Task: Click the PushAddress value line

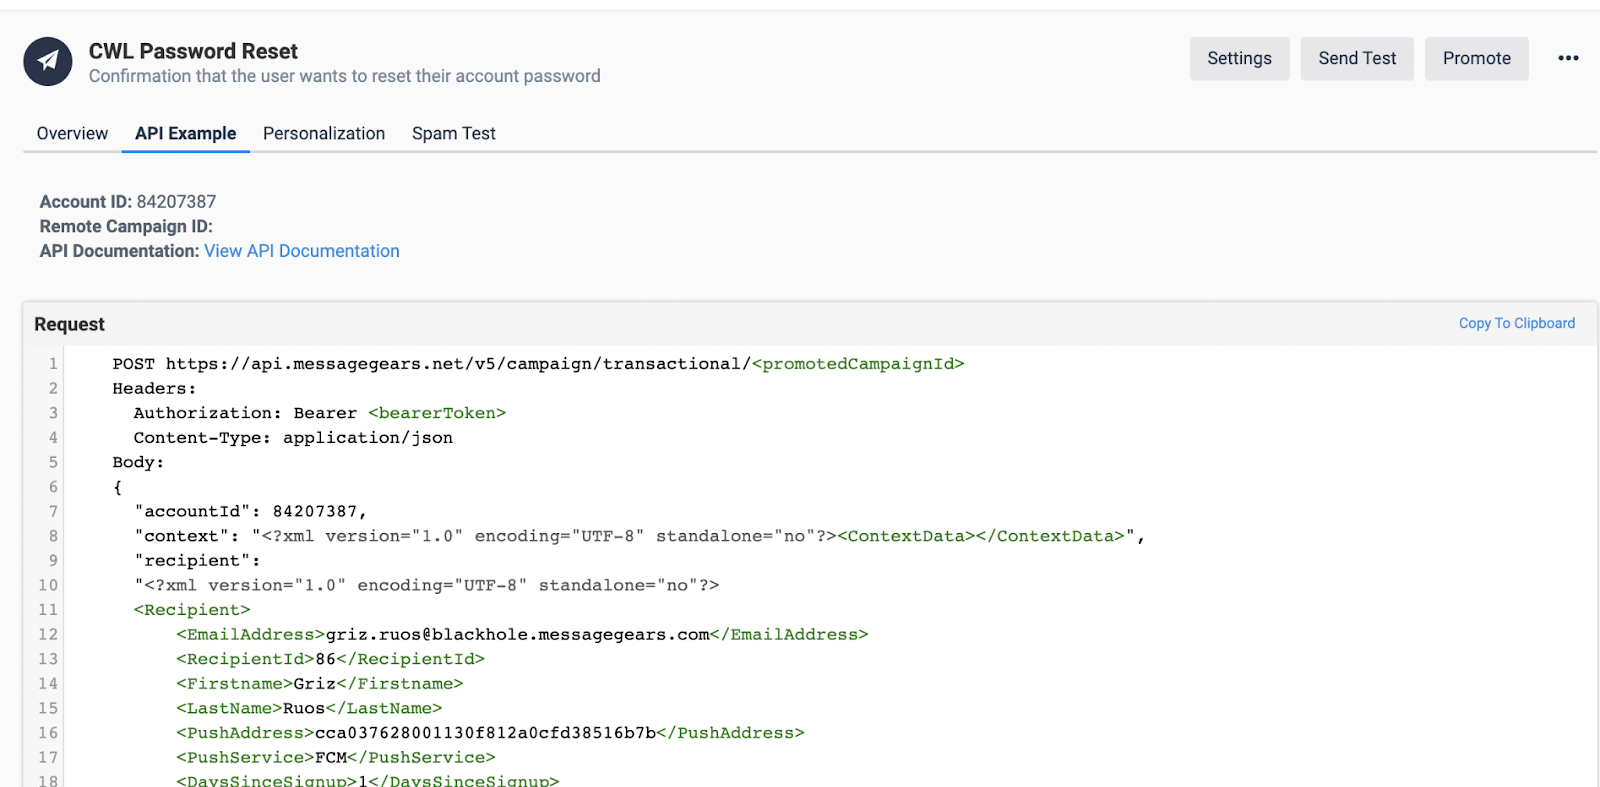Action: pos(490,733)
